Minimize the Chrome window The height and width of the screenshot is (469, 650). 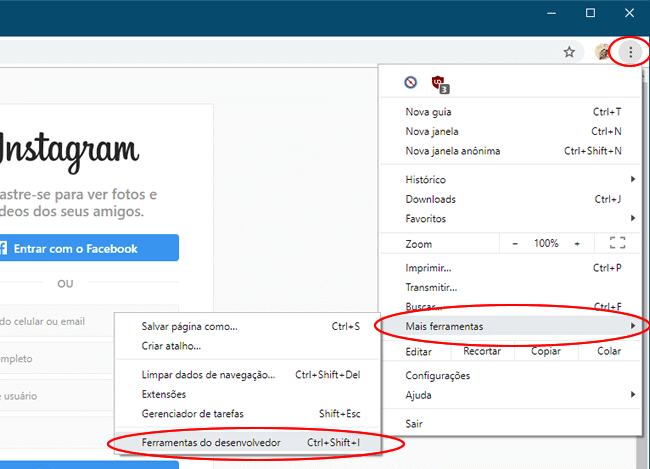tap(551, 13)
